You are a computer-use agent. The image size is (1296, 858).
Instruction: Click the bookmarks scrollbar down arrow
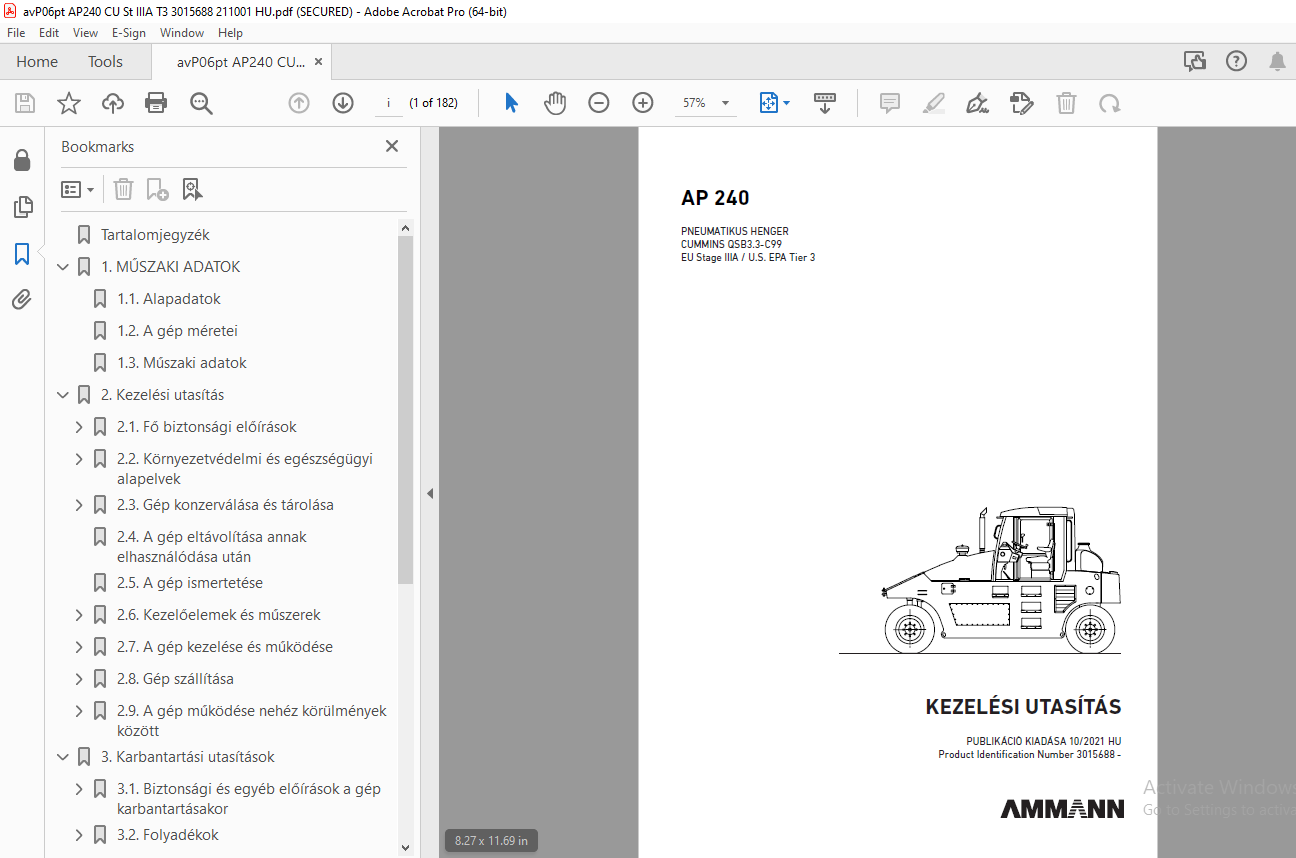click(405, 847)
